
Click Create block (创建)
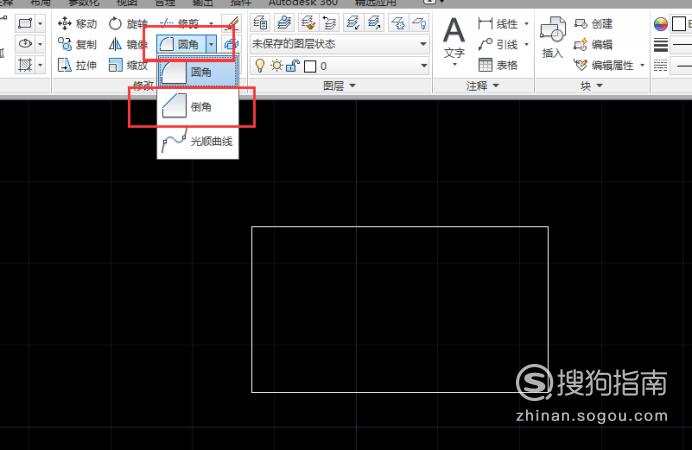tap(594, 23)
